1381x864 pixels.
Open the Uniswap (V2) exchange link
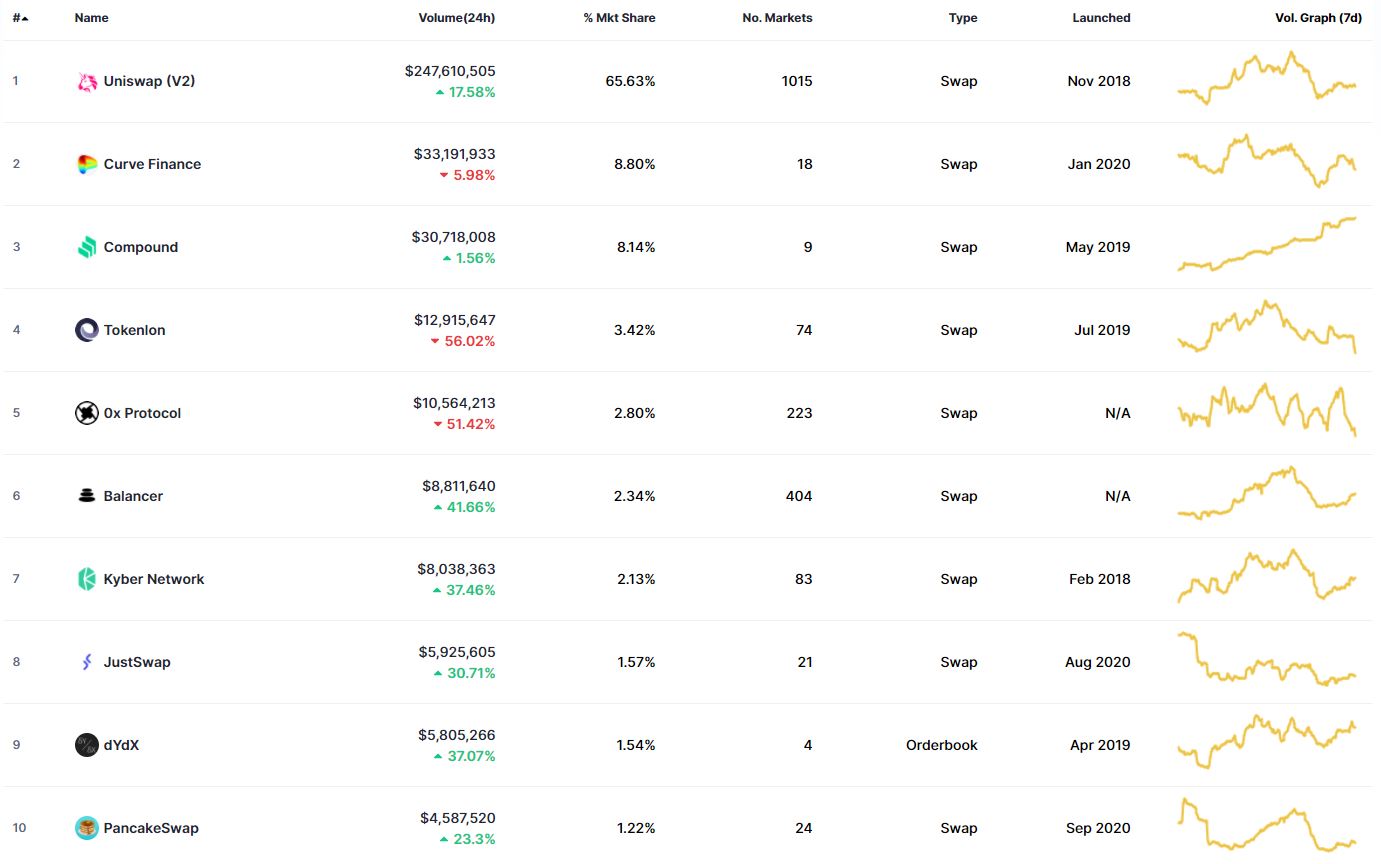[149, 82]
